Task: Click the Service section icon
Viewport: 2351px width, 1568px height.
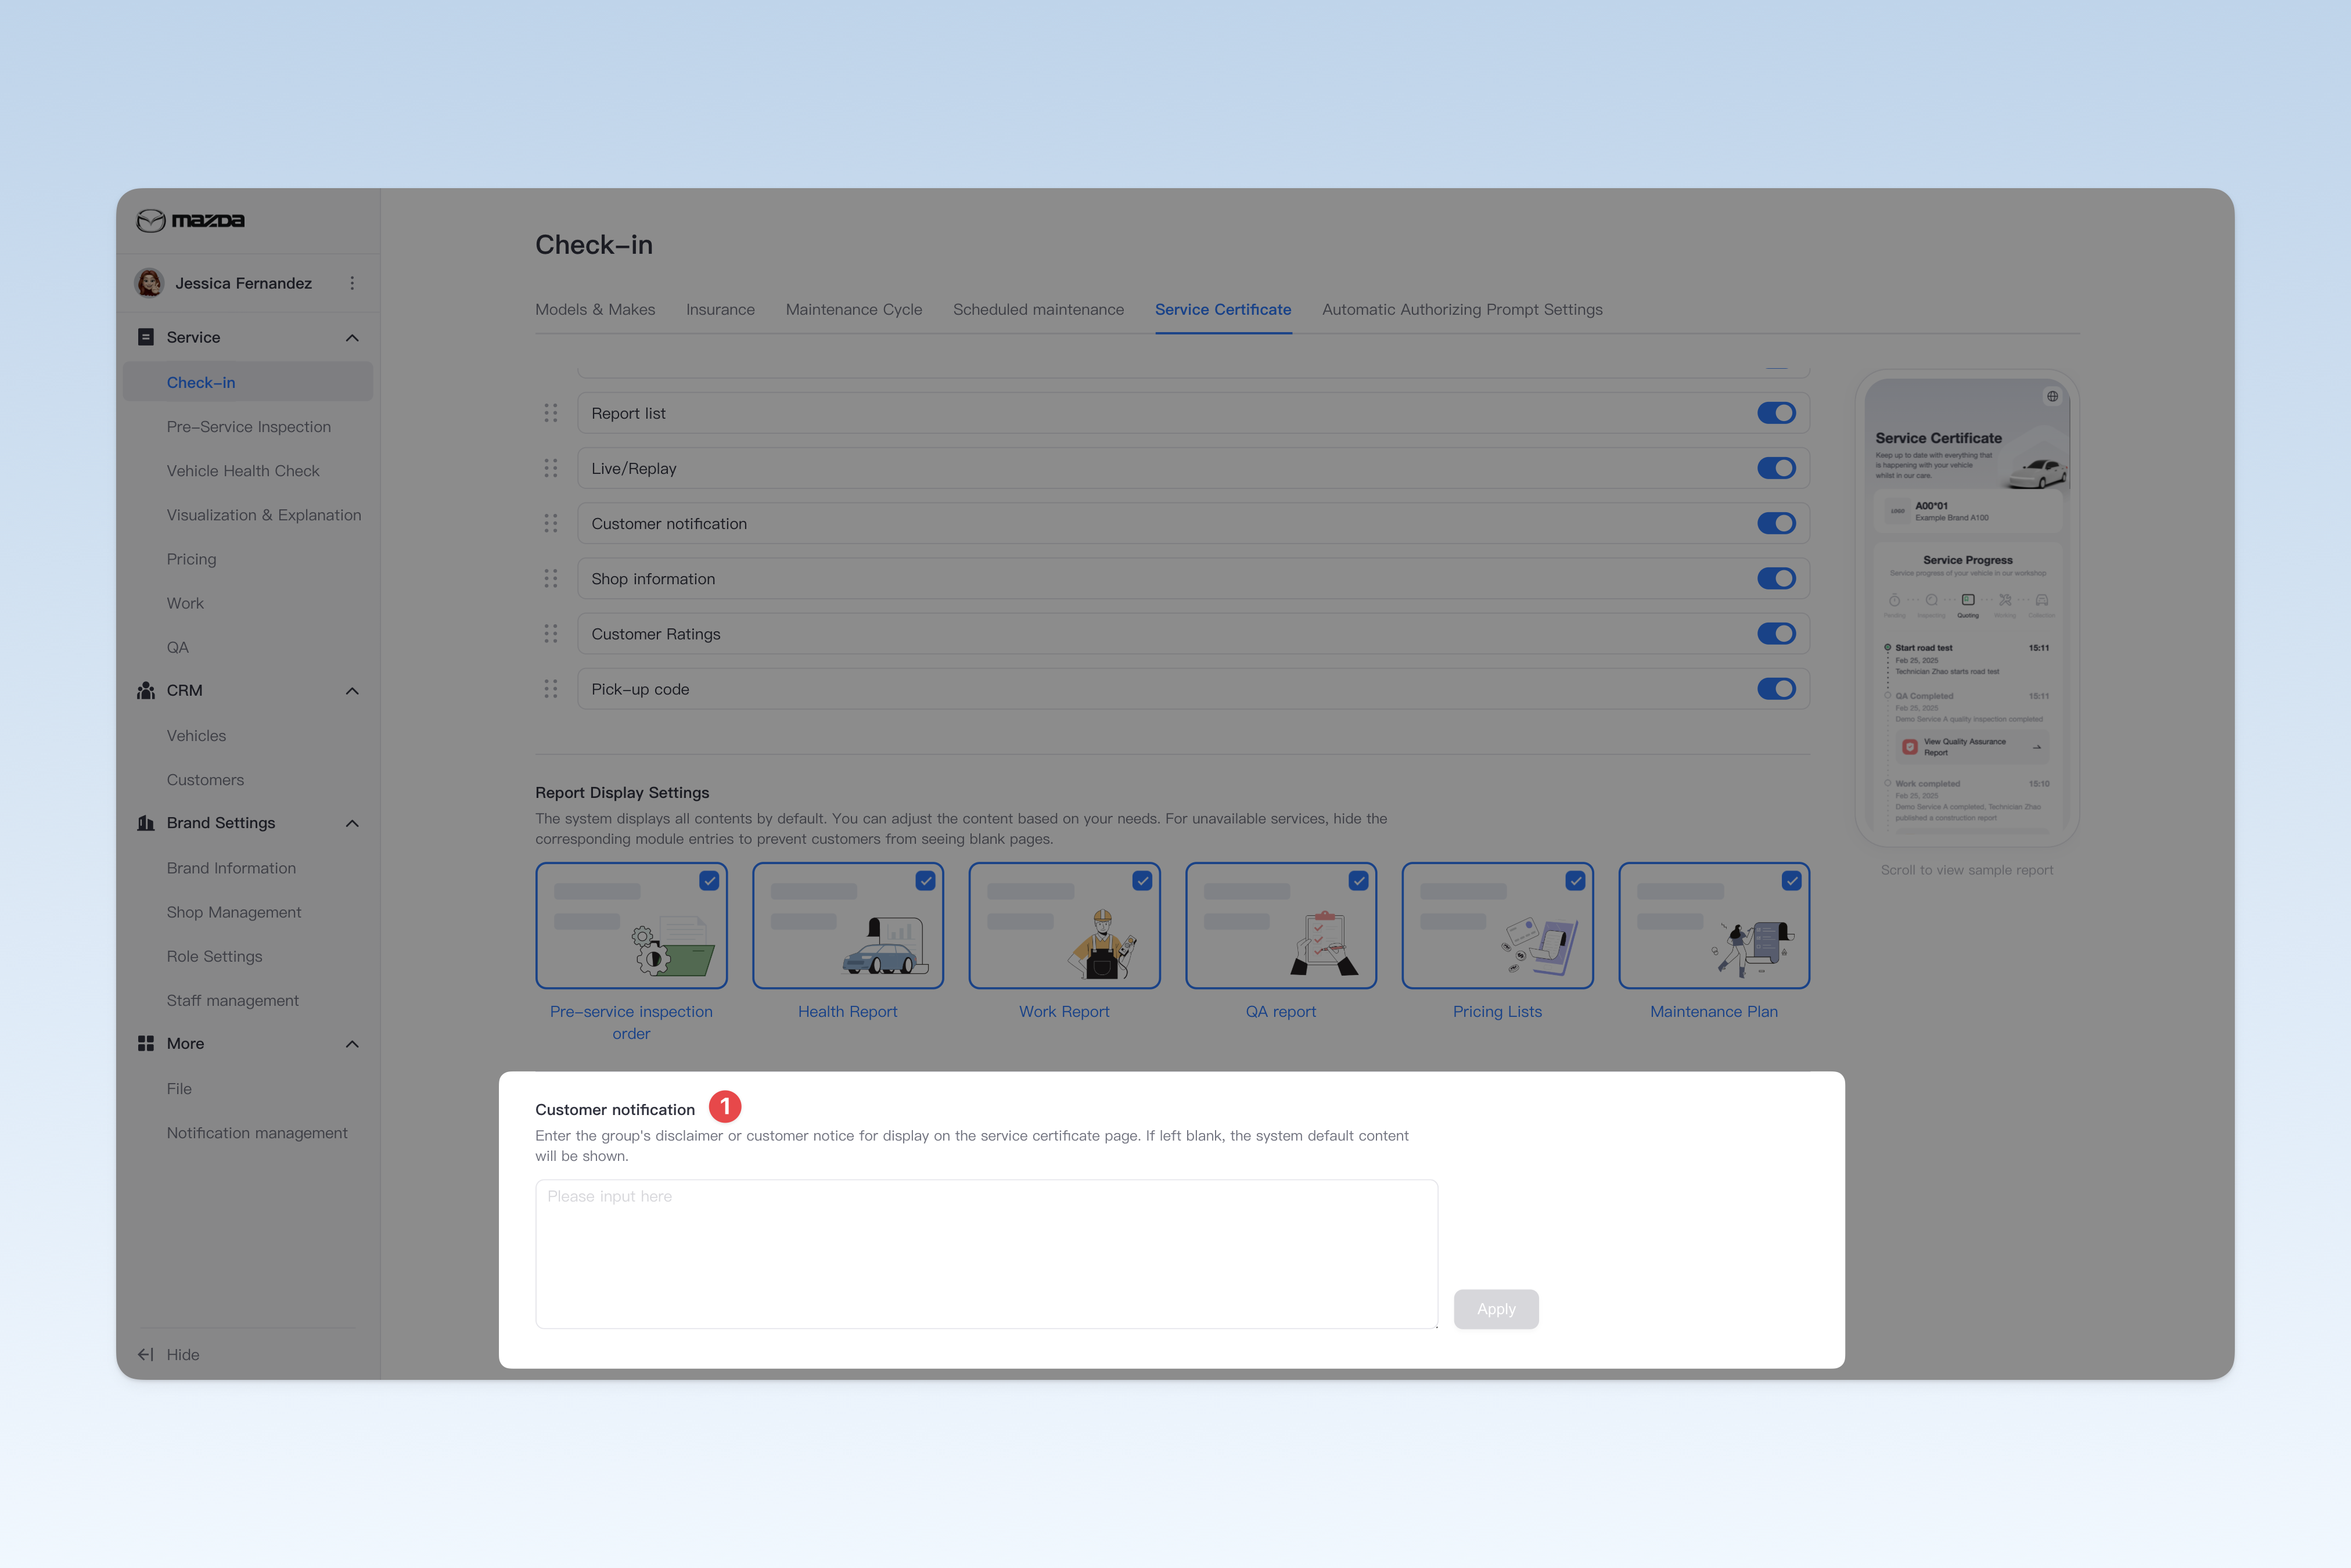Action: tap(146, 337)
